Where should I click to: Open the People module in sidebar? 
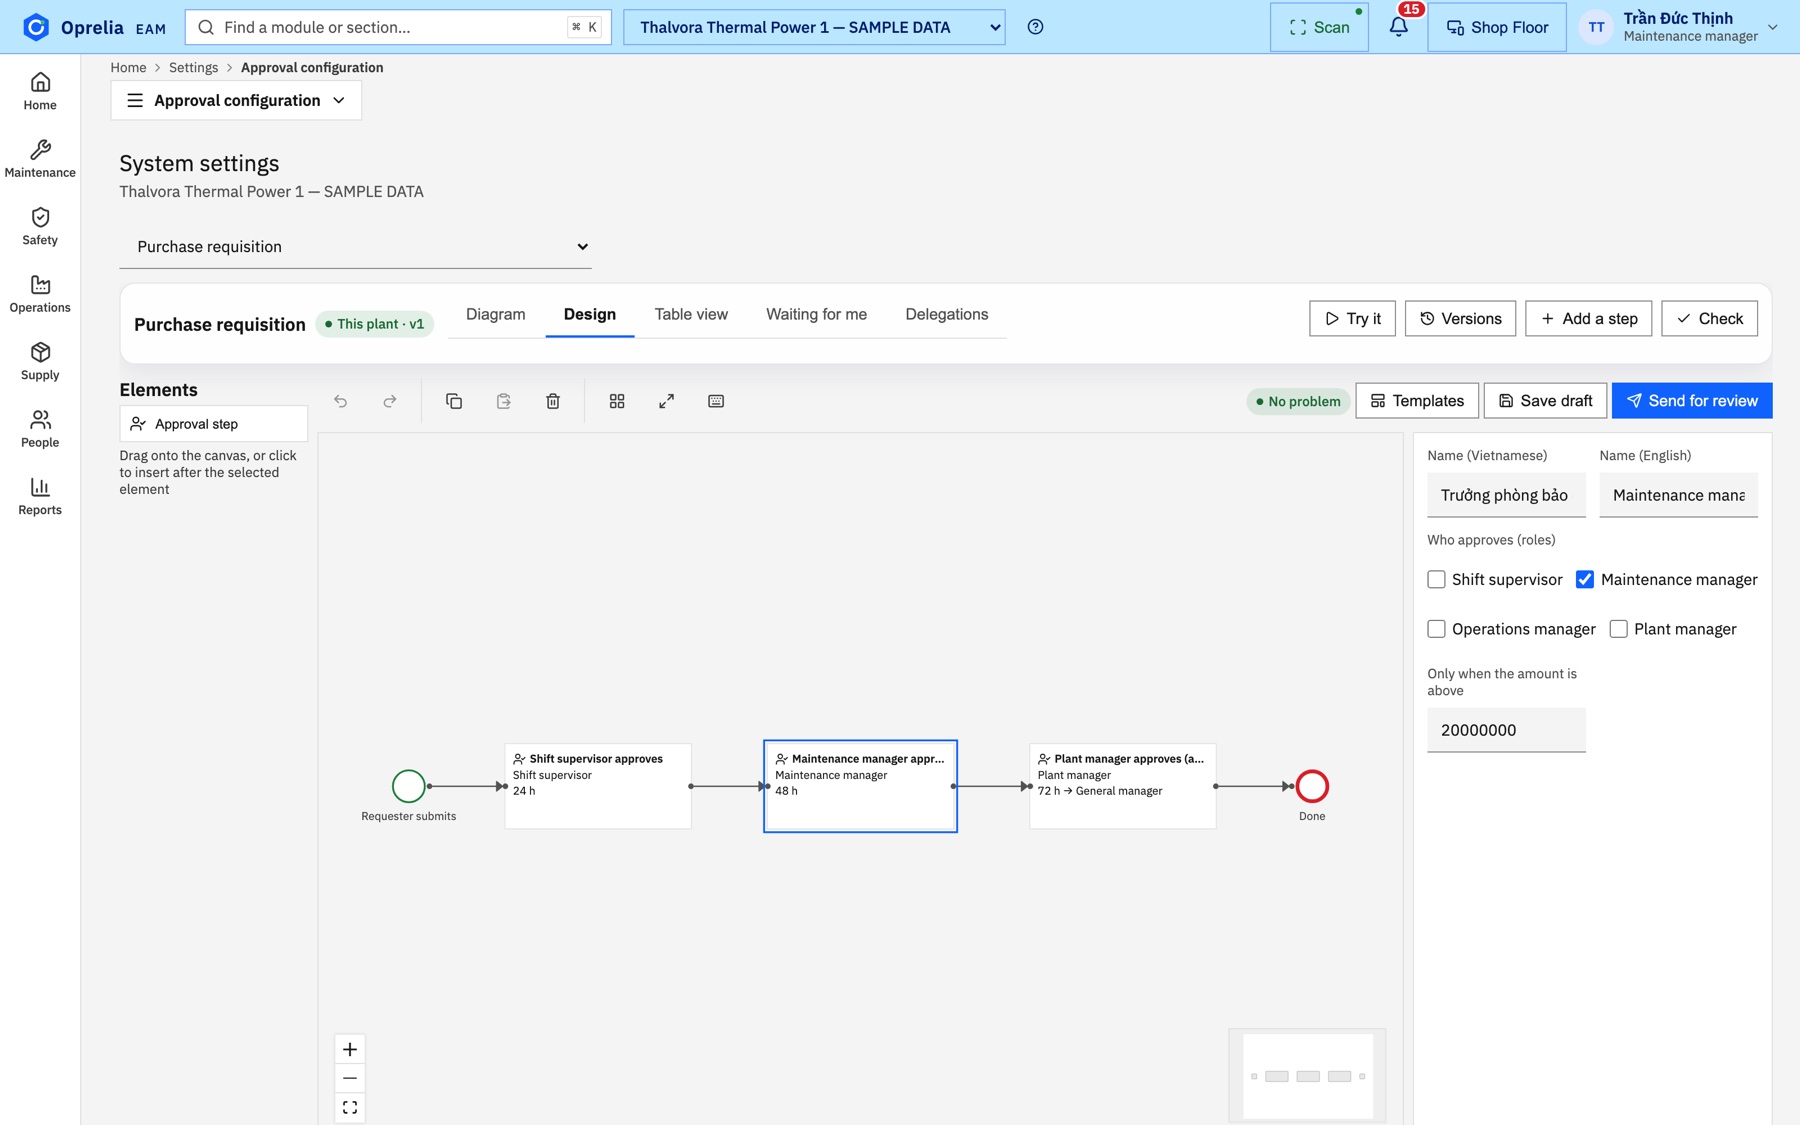click(40, 429)
